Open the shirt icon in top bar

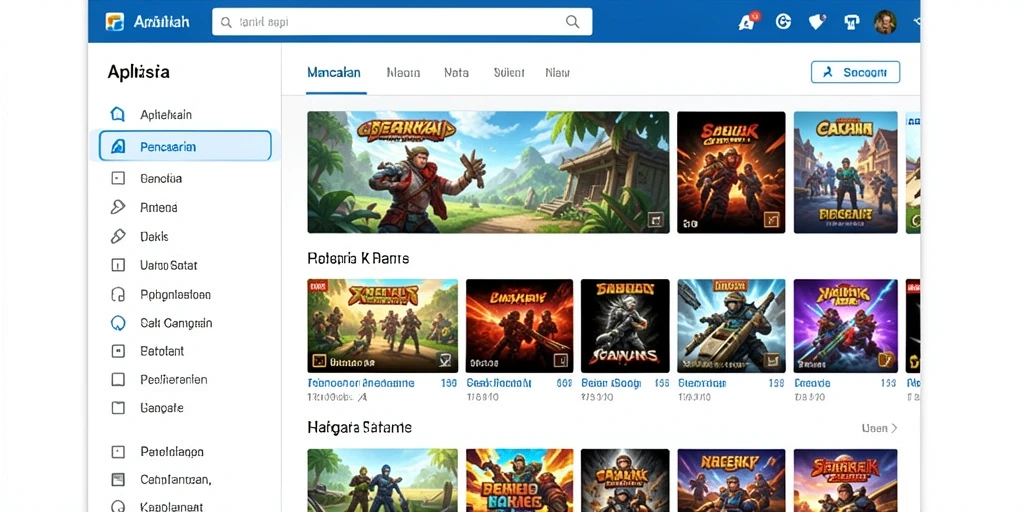[x=852, y=22]
